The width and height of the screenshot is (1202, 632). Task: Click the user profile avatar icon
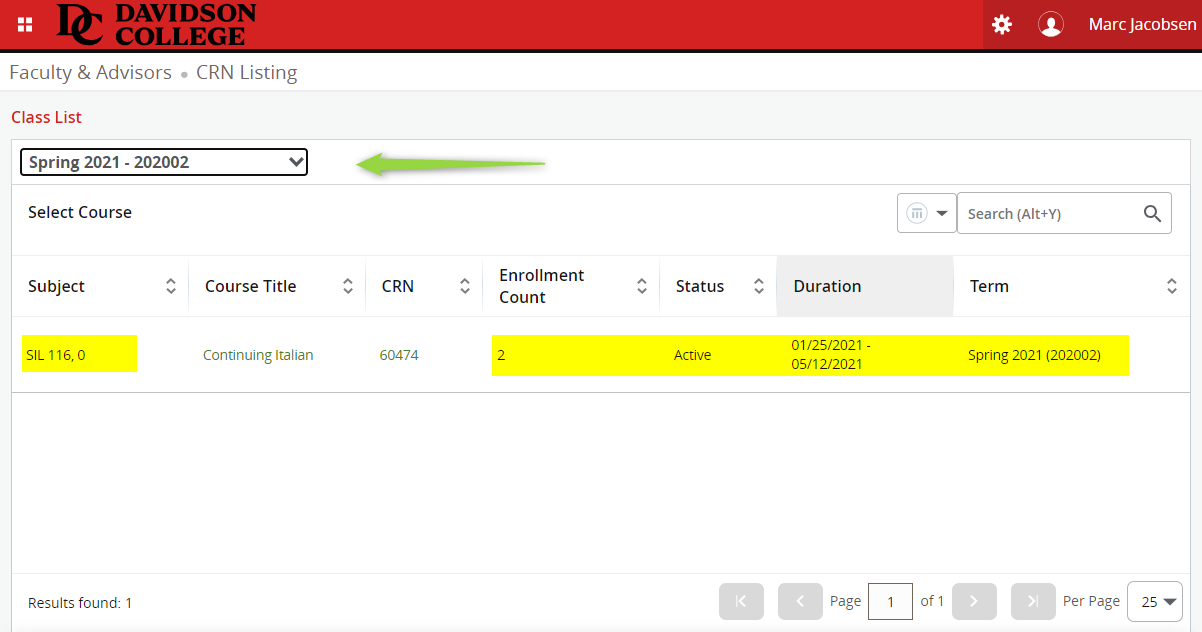pos(1051,24)
